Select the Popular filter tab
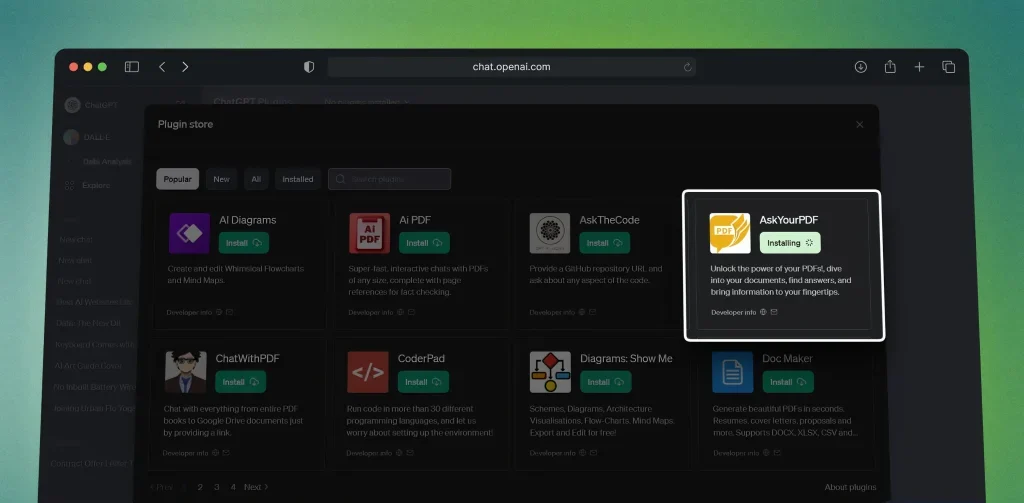Viewport: 1024px width, 503px height. (177, 179)
